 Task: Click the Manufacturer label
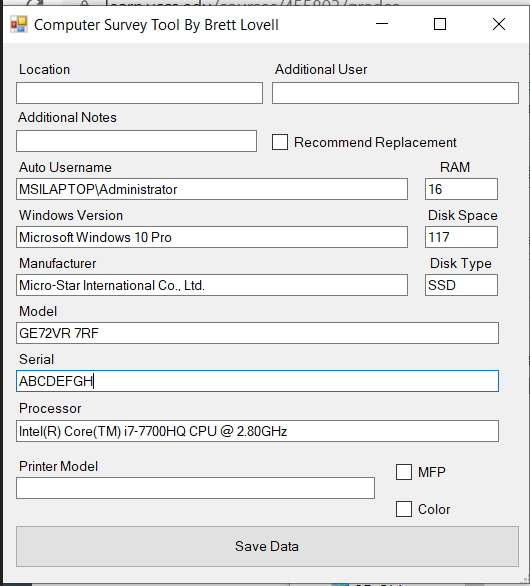58,263
